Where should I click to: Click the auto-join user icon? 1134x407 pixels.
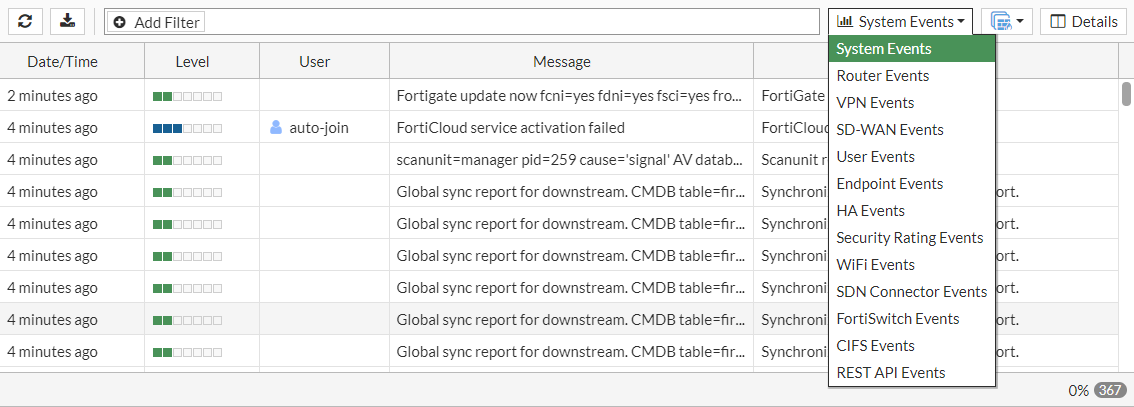point(277,127)
